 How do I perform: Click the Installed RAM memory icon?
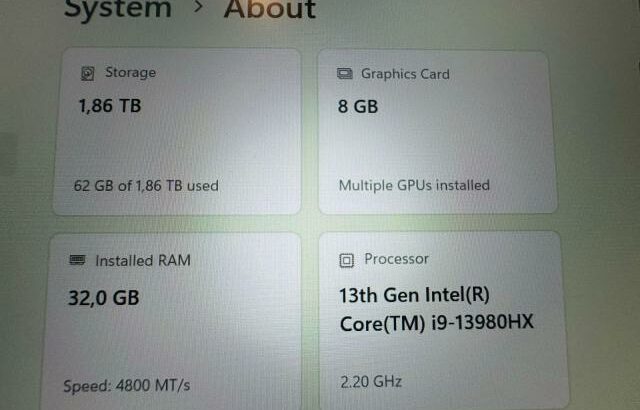tap(77, 260)
